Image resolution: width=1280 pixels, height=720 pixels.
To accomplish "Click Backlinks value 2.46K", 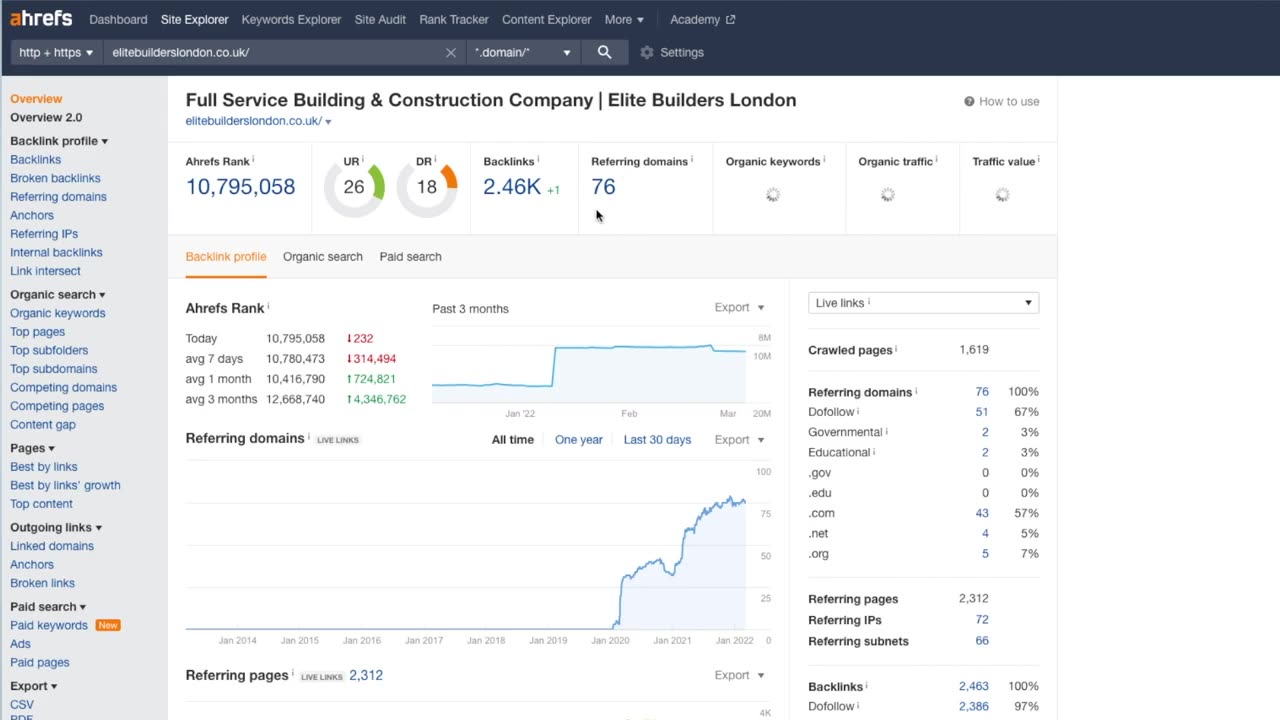I will tap(512, 187).
